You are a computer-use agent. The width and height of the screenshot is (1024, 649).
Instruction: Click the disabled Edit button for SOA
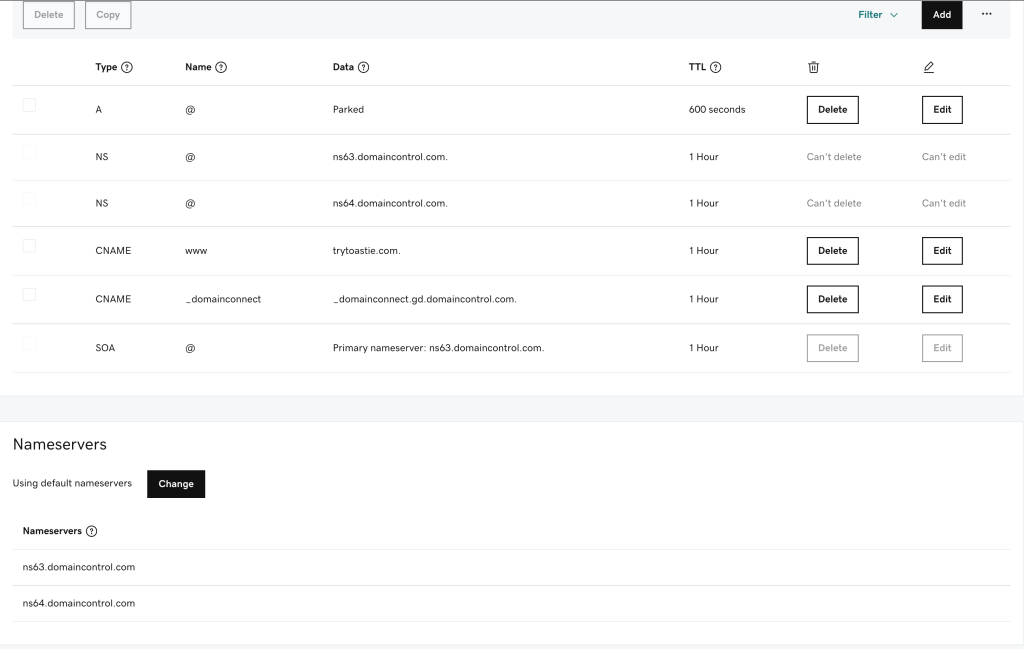942,348
